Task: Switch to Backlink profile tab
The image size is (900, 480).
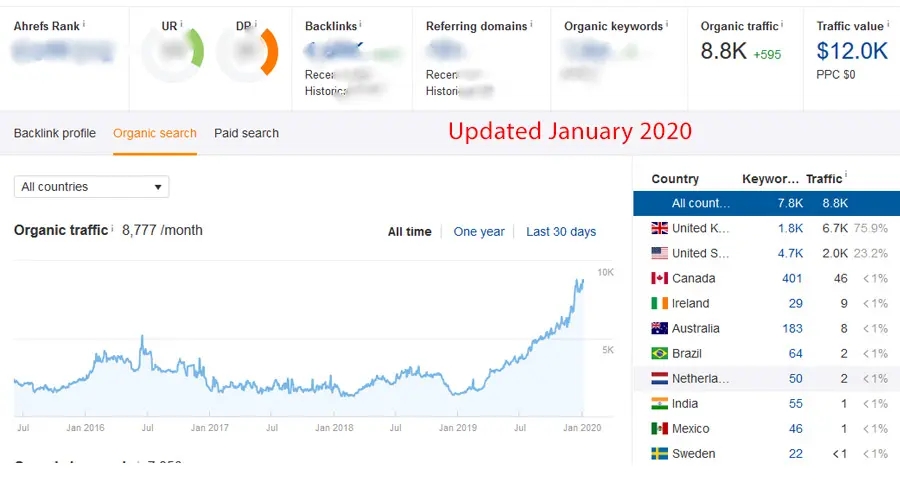Action: coord(55,133)
